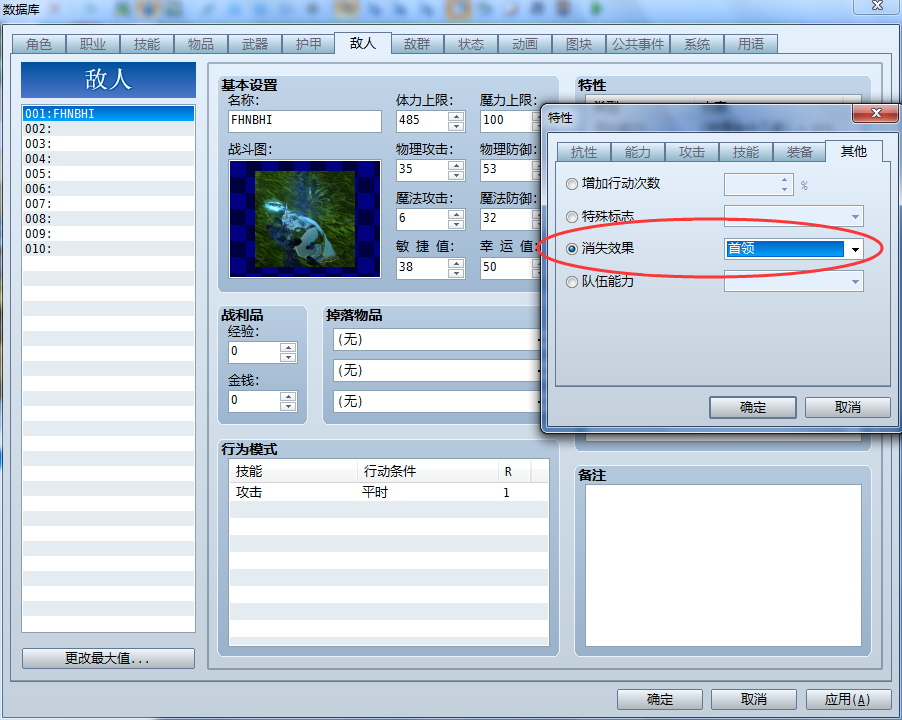This screenshot has height=720, width=902.
Task: Adjust the 物理攻击 spinner arrows
Action: coord(456,170)
